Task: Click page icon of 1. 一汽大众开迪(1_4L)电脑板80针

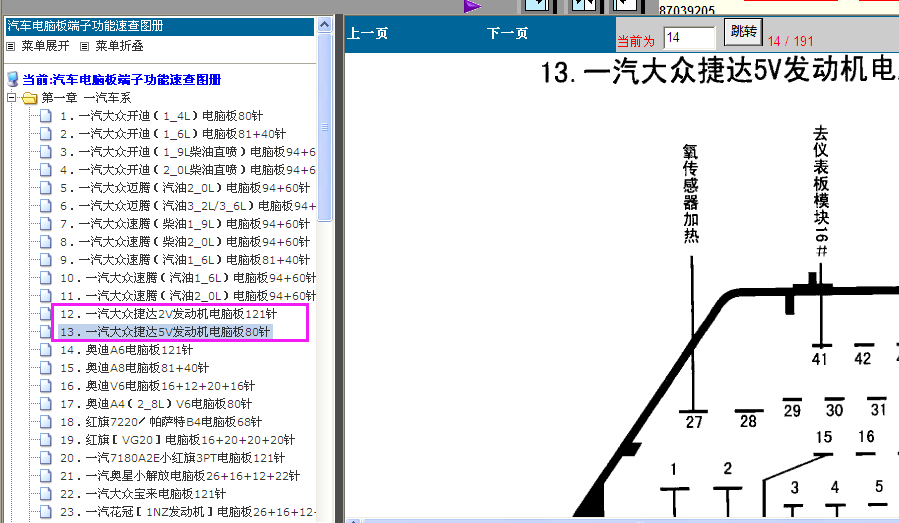Action: coord(46,116)
